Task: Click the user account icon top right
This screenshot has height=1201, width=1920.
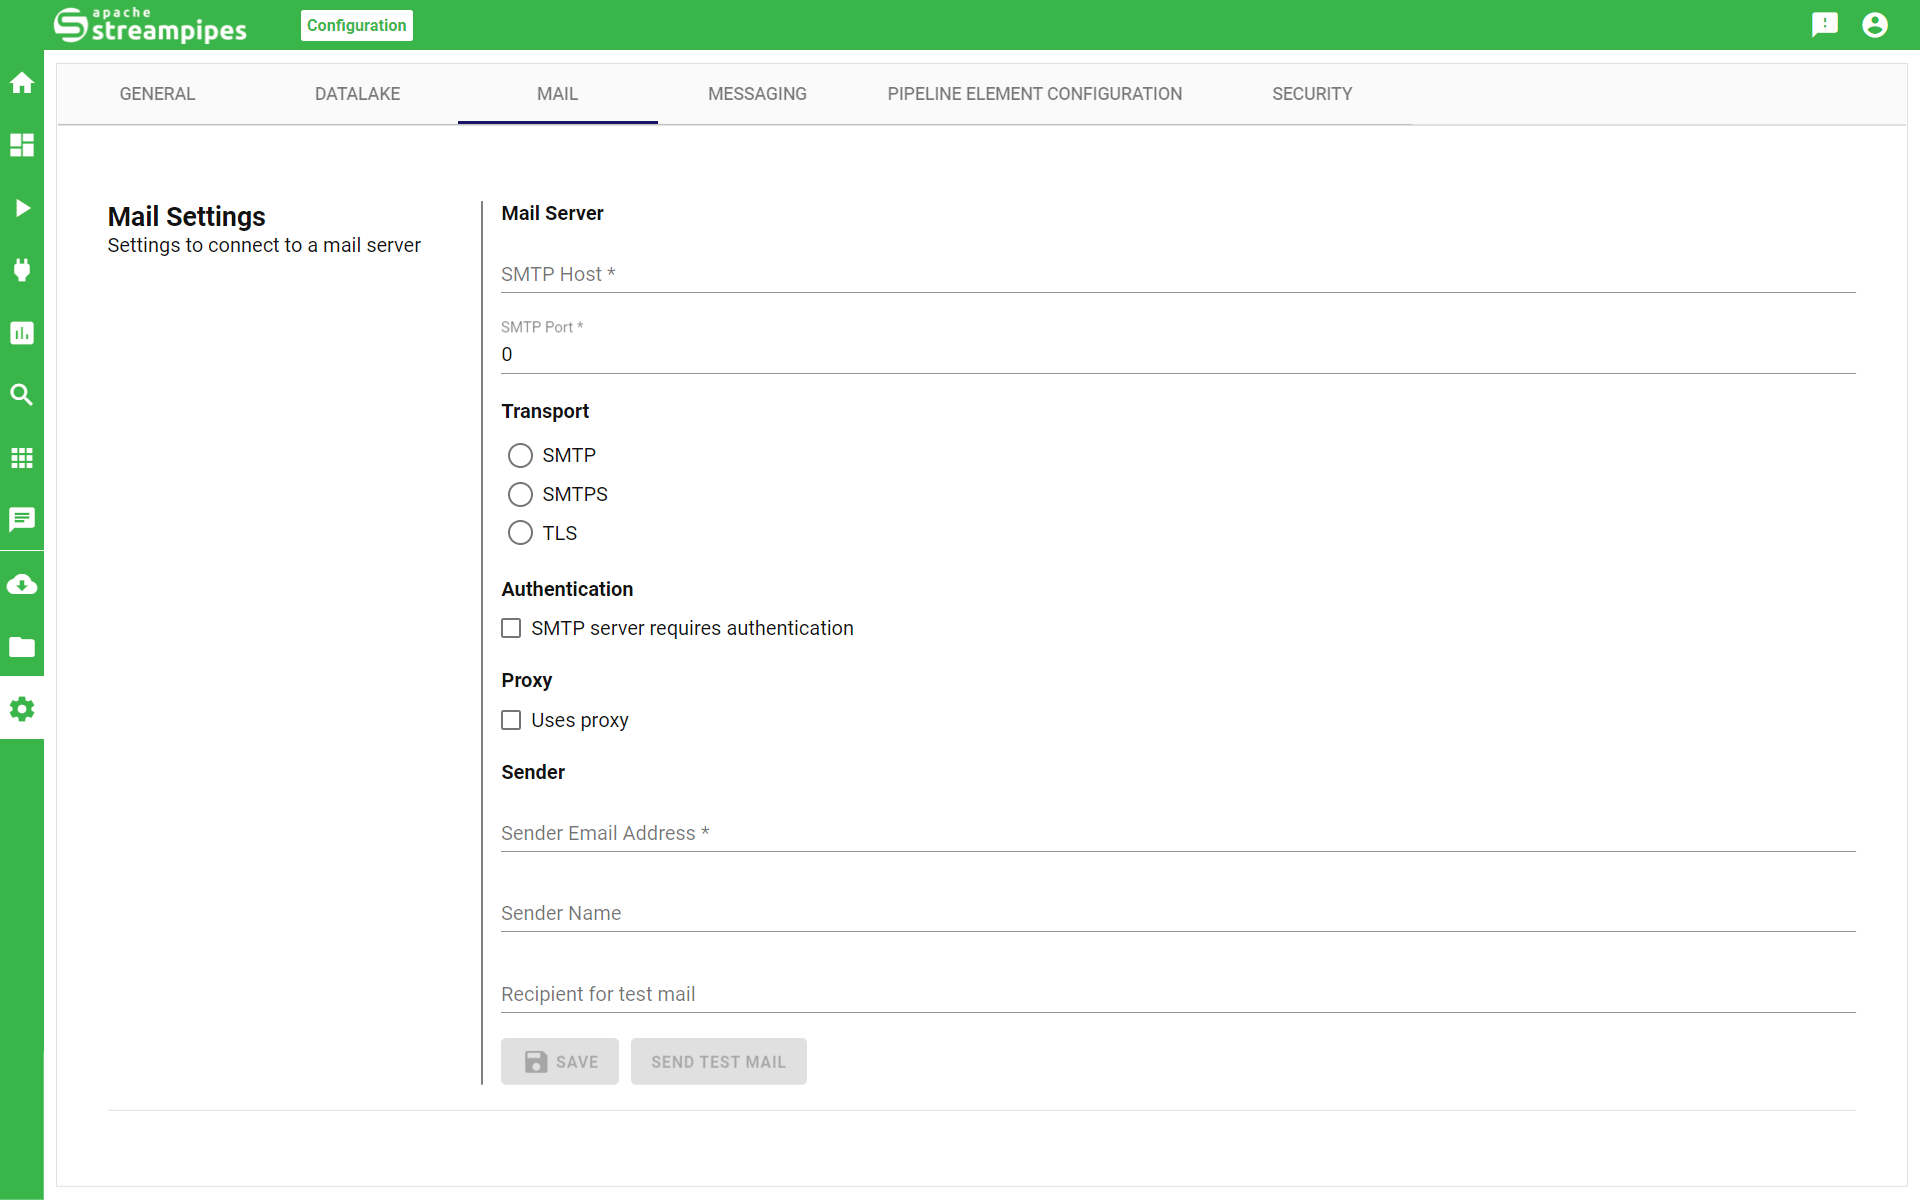Action: point(1877,25)
